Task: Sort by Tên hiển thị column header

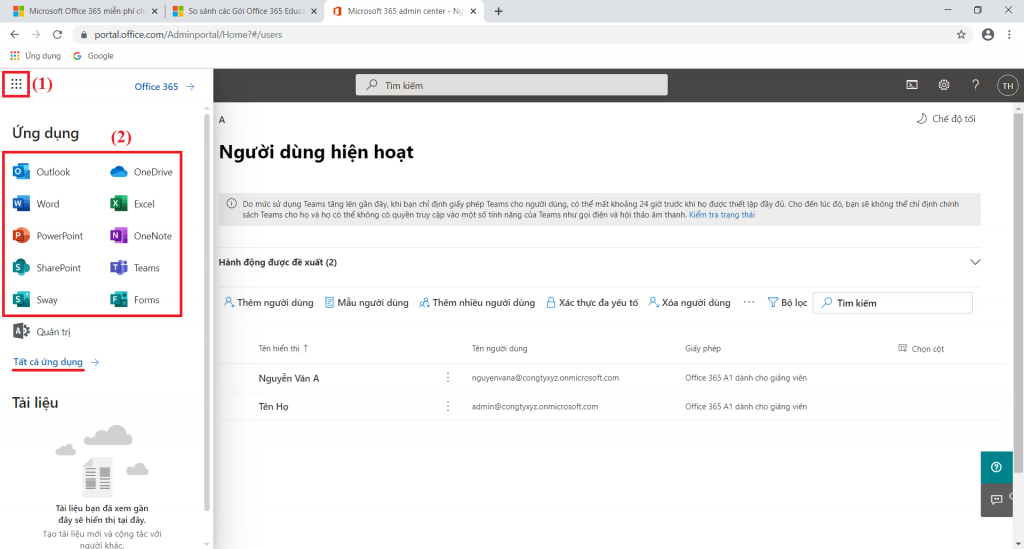Action: [283, 349]
